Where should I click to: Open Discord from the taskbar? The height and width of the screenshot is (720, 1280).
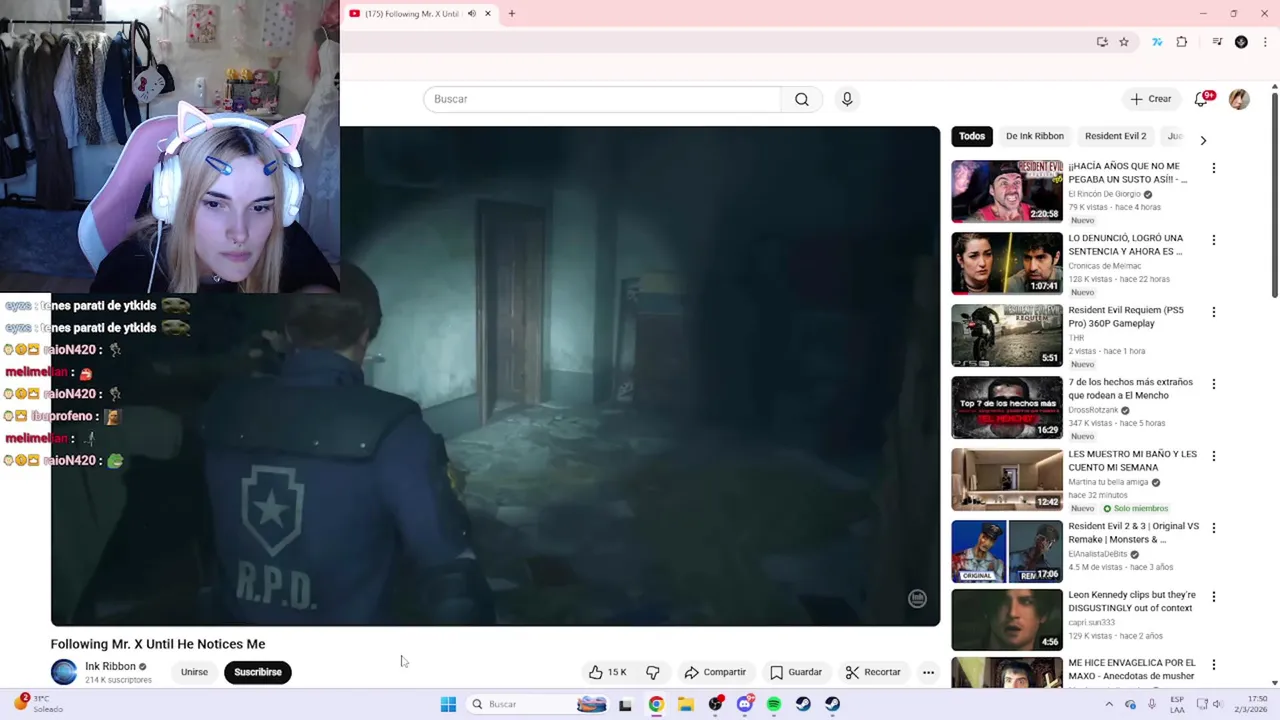click(x=745, y=704)
